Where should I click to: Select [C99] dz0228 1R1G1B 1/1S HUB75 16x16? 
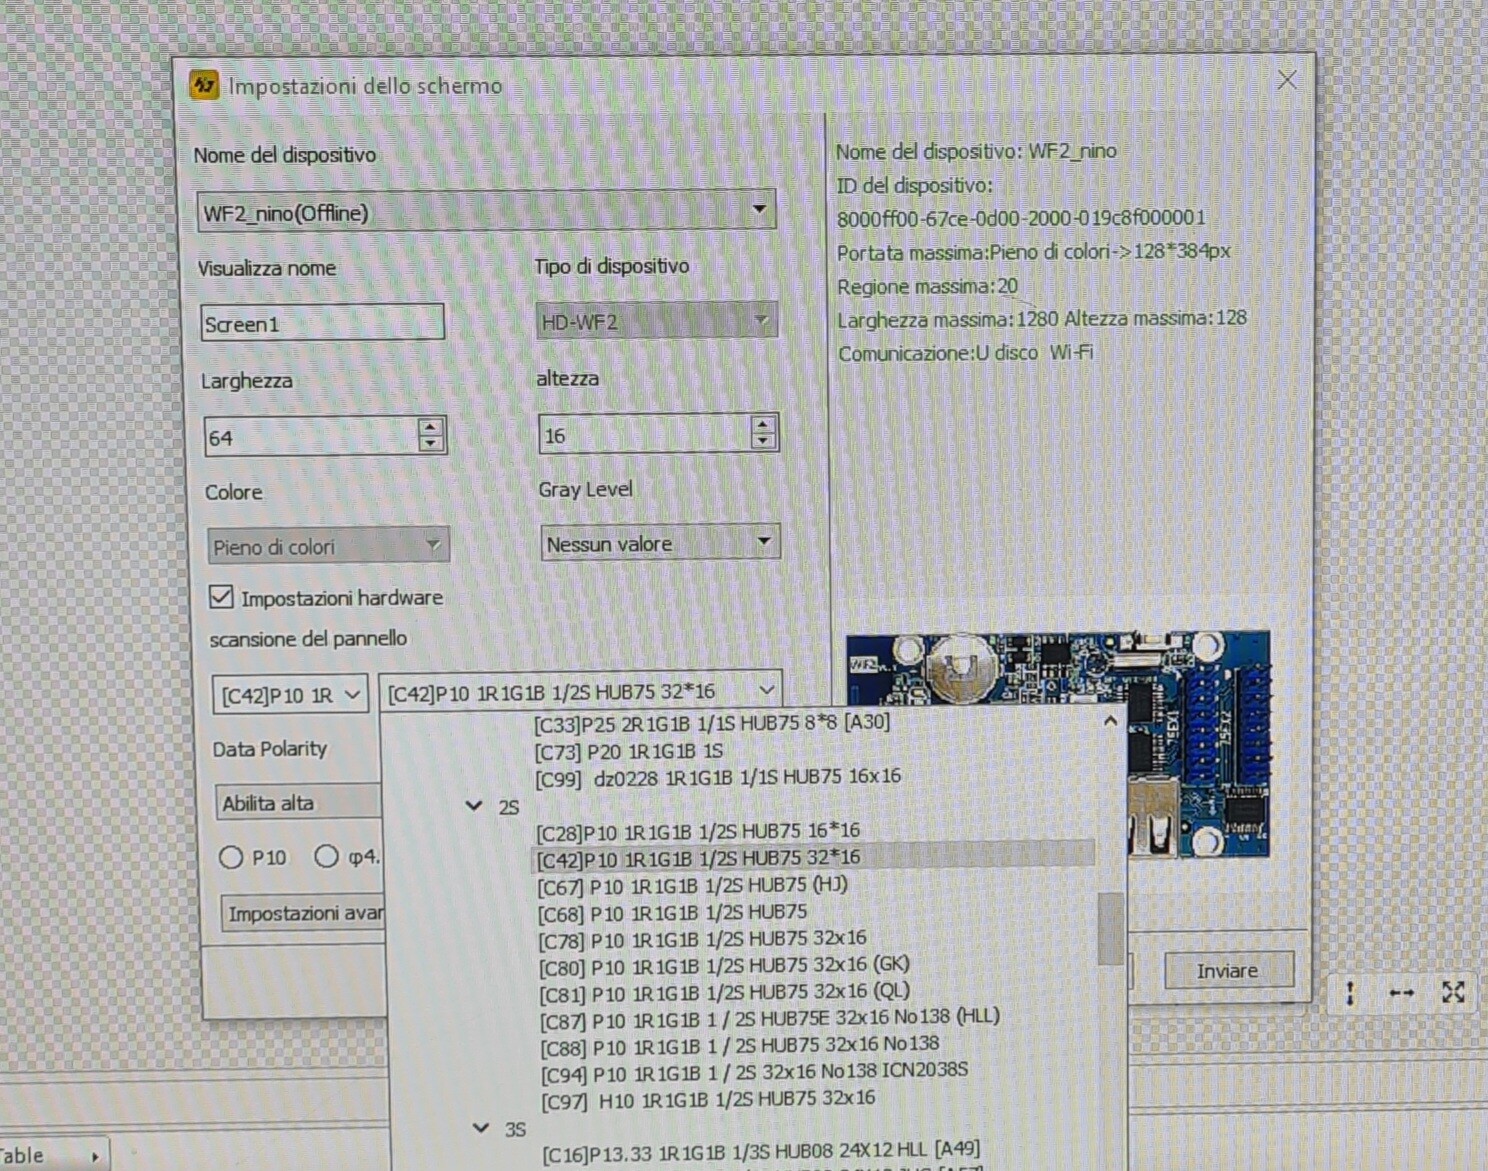pyautogui.click(x=718, y=777)
